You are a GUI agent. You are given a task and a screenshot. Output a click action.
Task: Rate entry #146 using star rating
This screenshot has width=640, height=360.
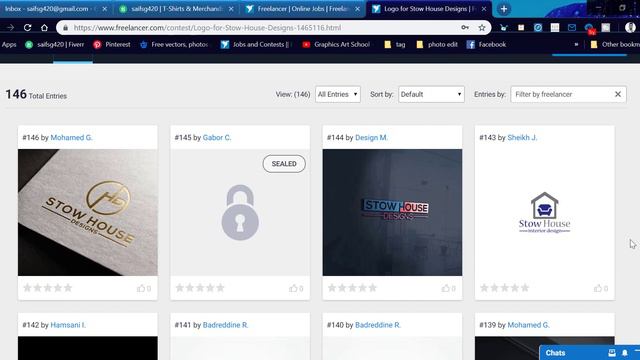click(48, 288)
